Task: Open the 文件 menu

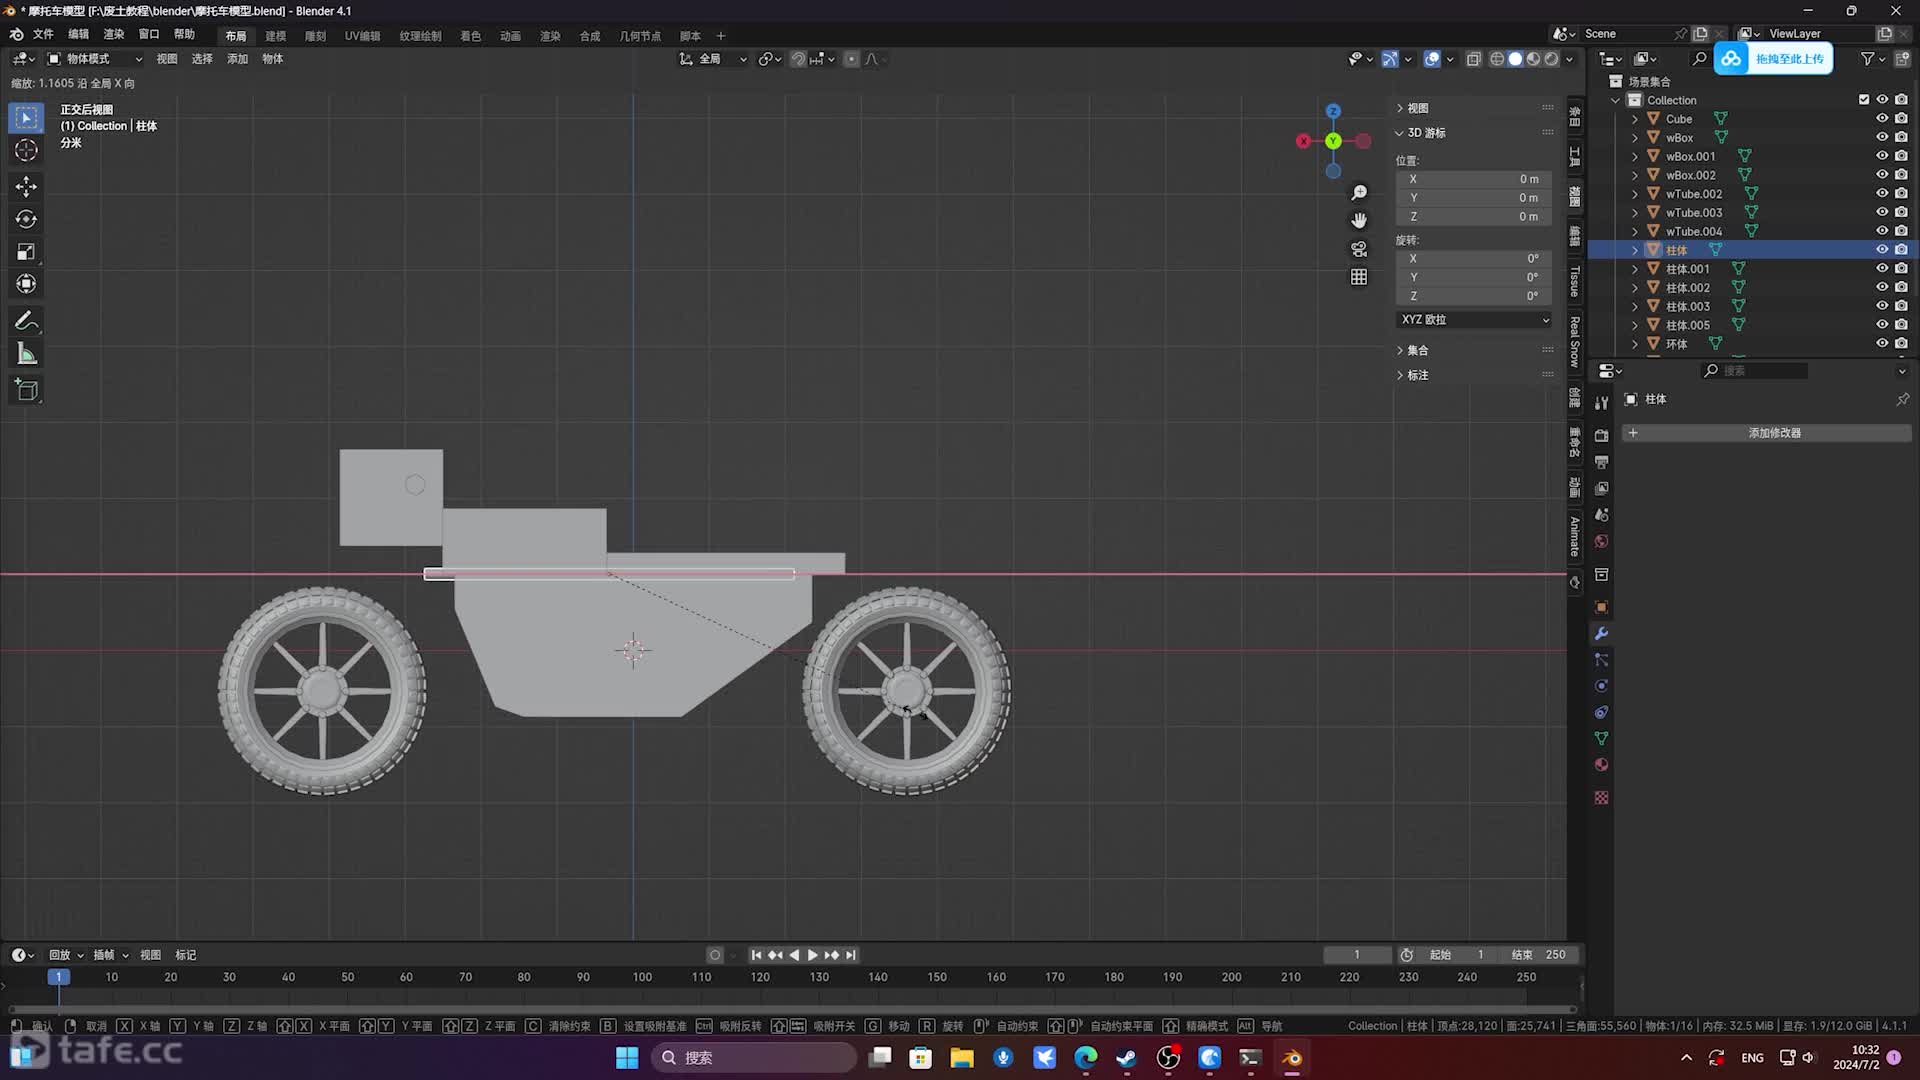Action: (x=43, y=35)
